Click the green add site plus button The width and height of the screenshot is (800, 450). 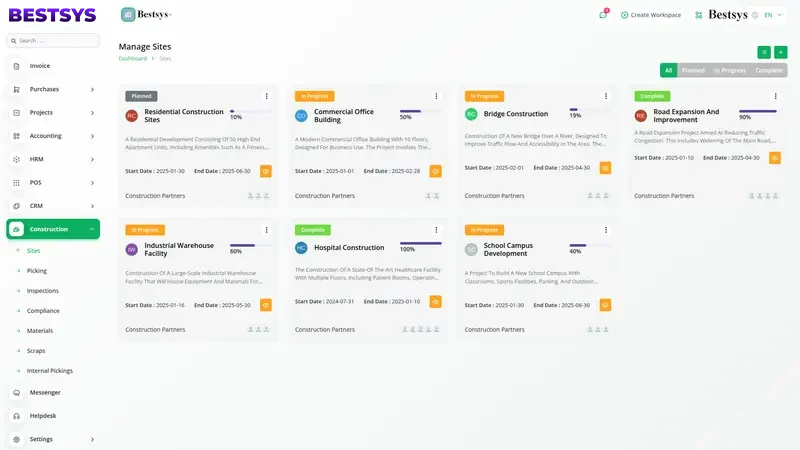point(781,52)
